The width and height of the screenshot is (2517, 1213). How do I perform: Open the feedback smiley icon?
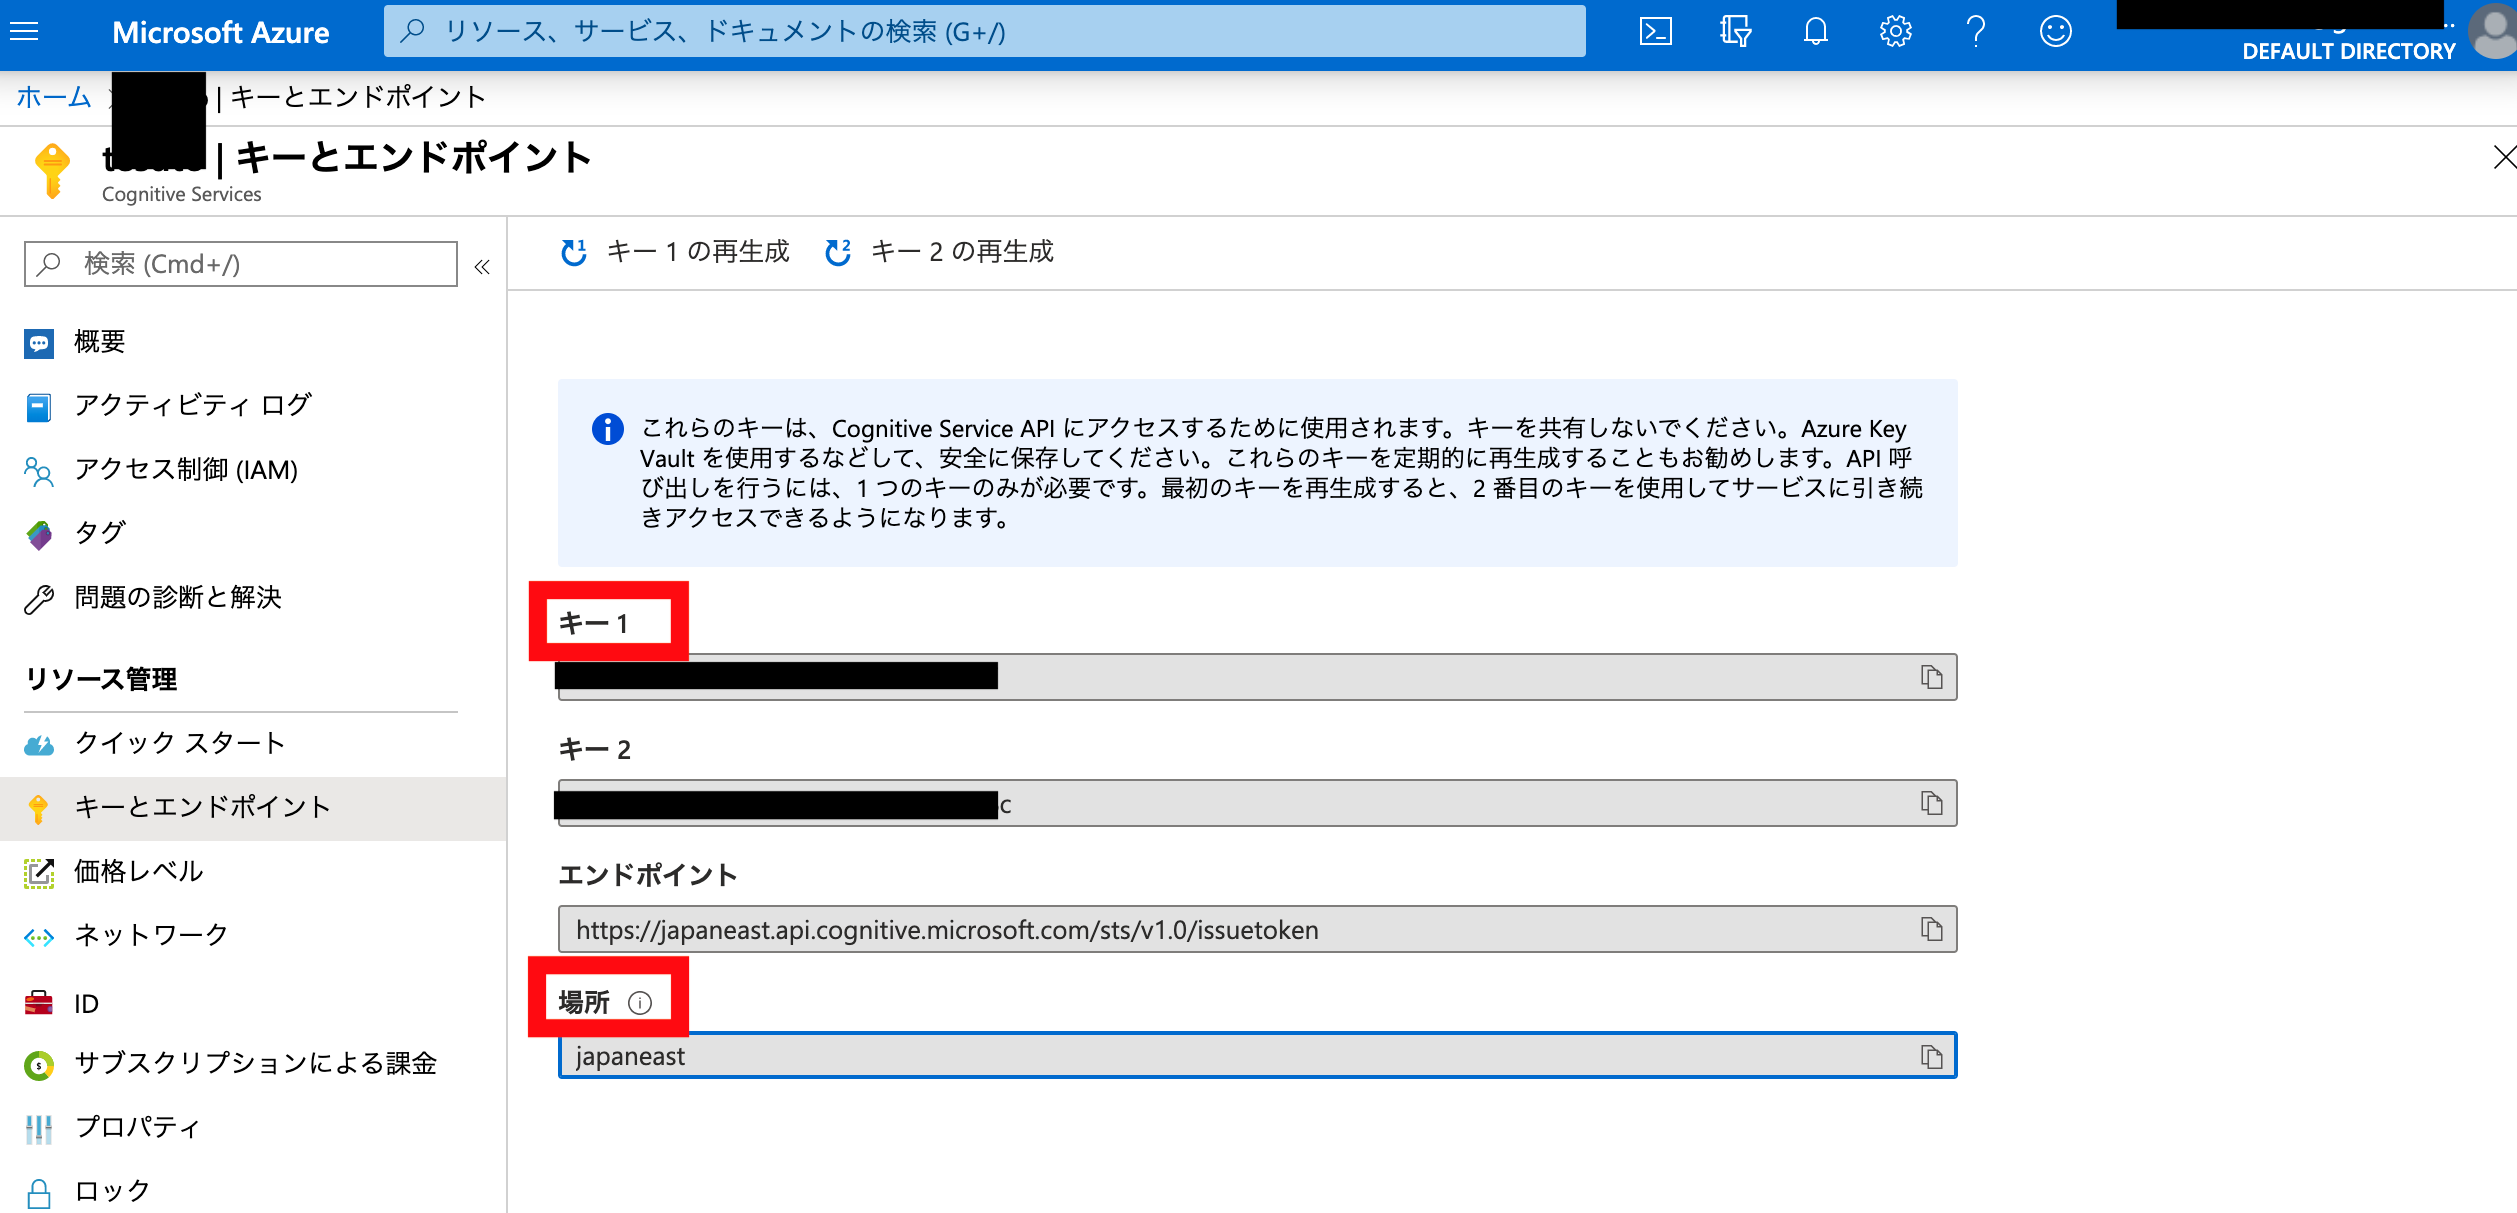2055,32
